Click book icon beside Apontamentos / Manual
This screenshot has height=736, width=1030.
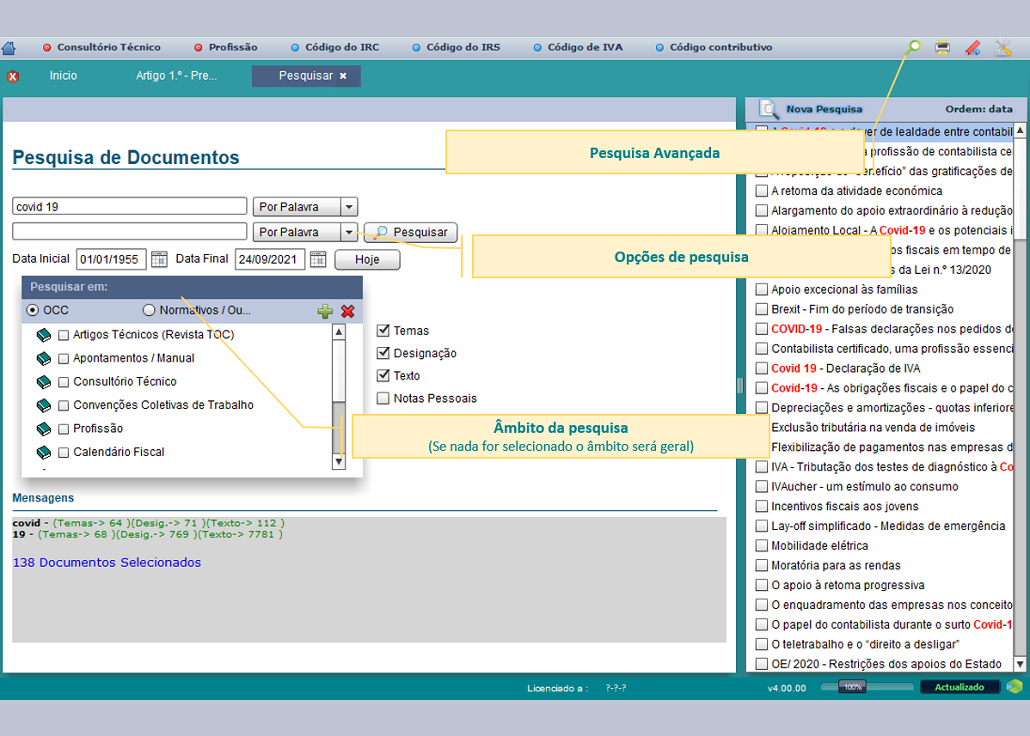click(x=43, y=359)
